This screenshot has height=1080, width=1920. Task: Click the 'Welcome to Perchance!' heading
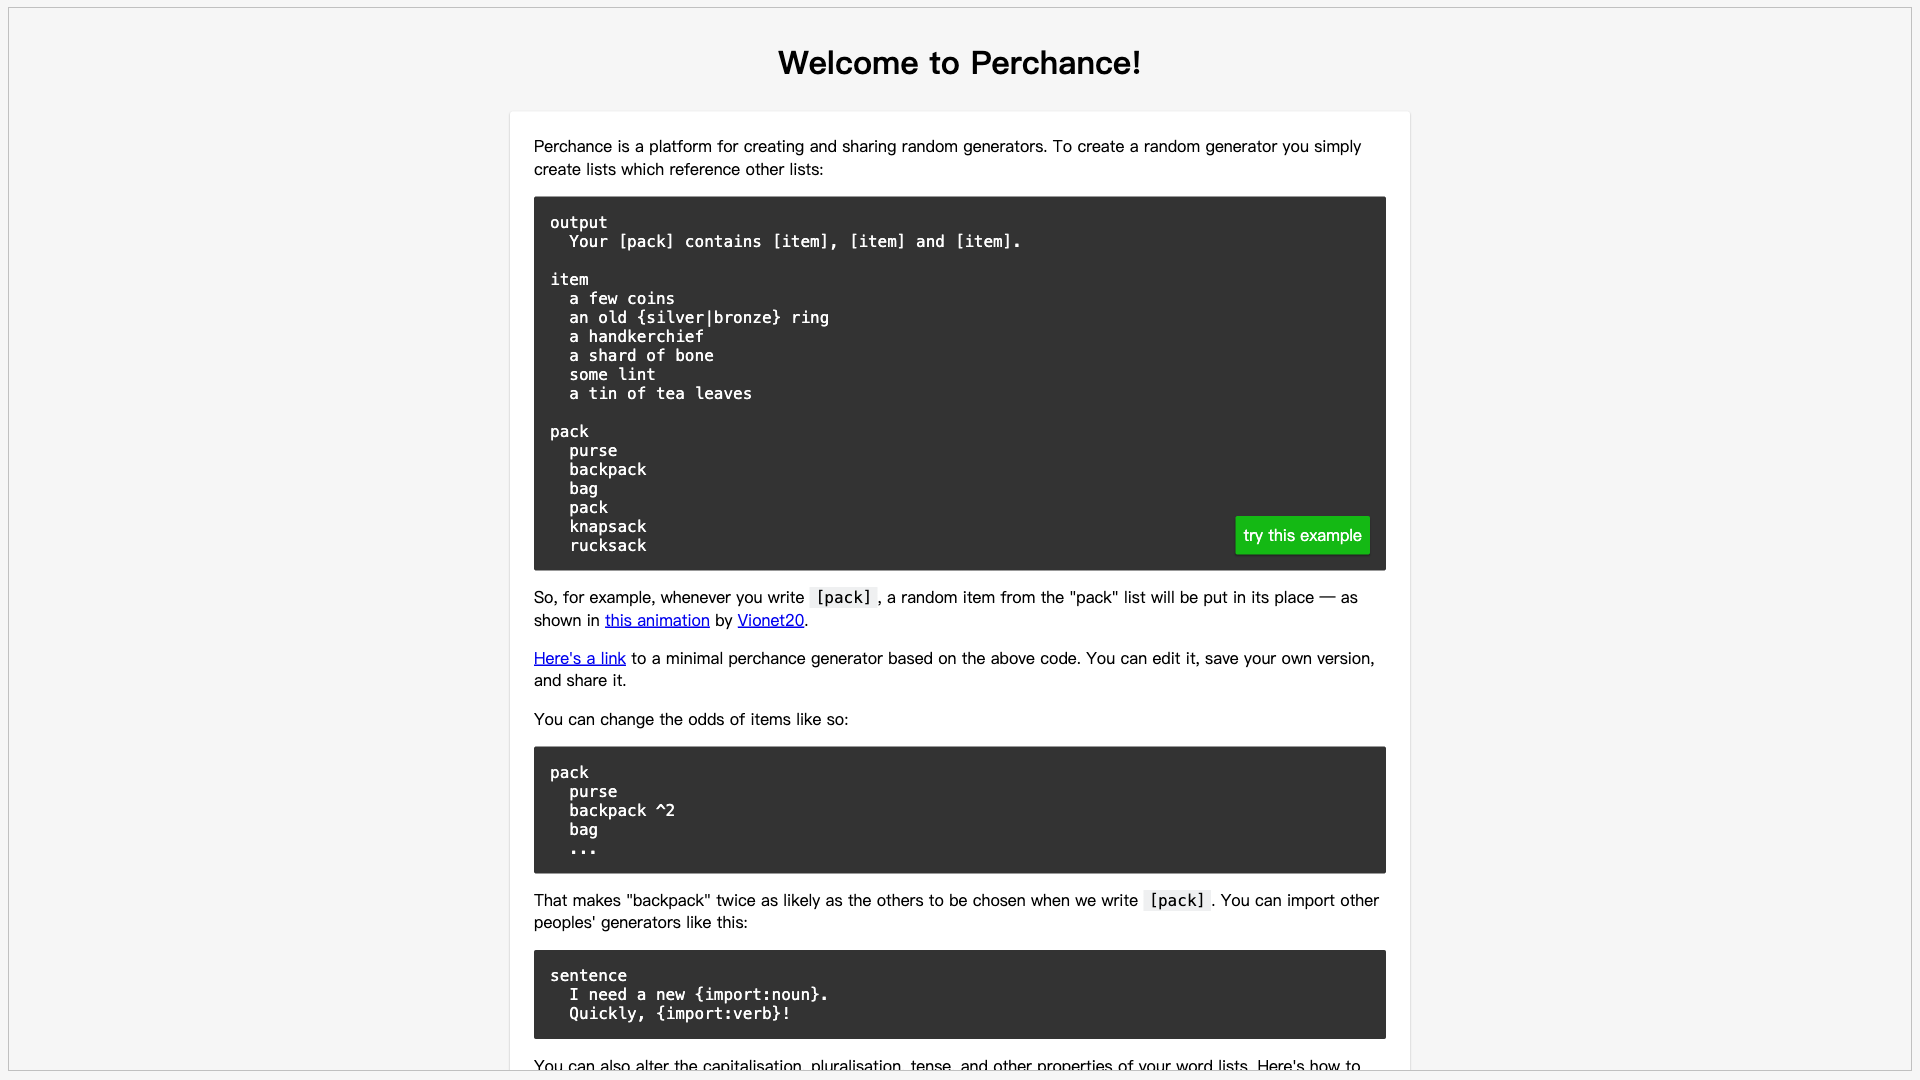pyautogui.click(x=959, y=62)
